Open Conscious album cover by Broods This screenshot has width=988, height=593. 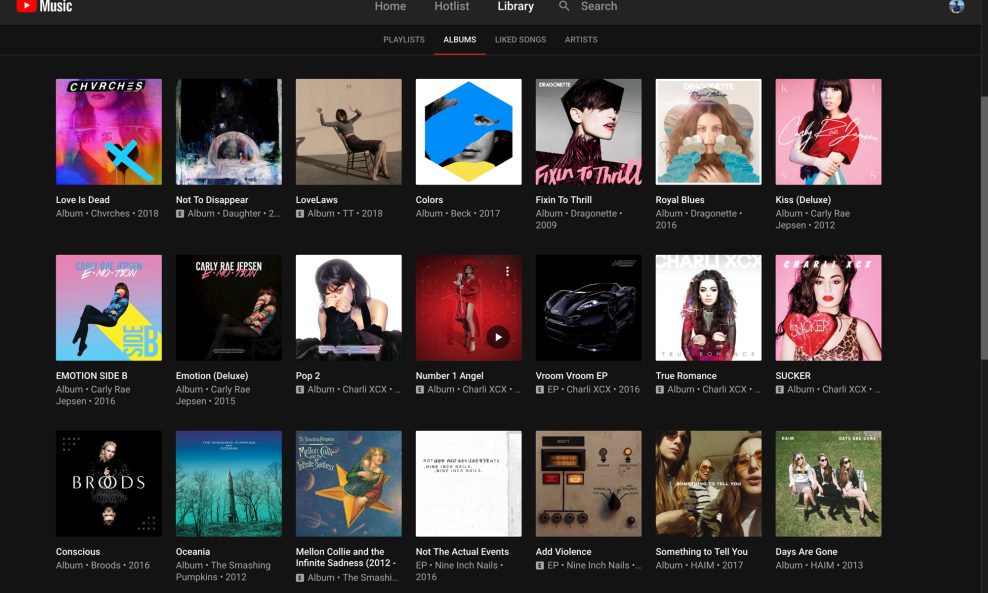108,483
